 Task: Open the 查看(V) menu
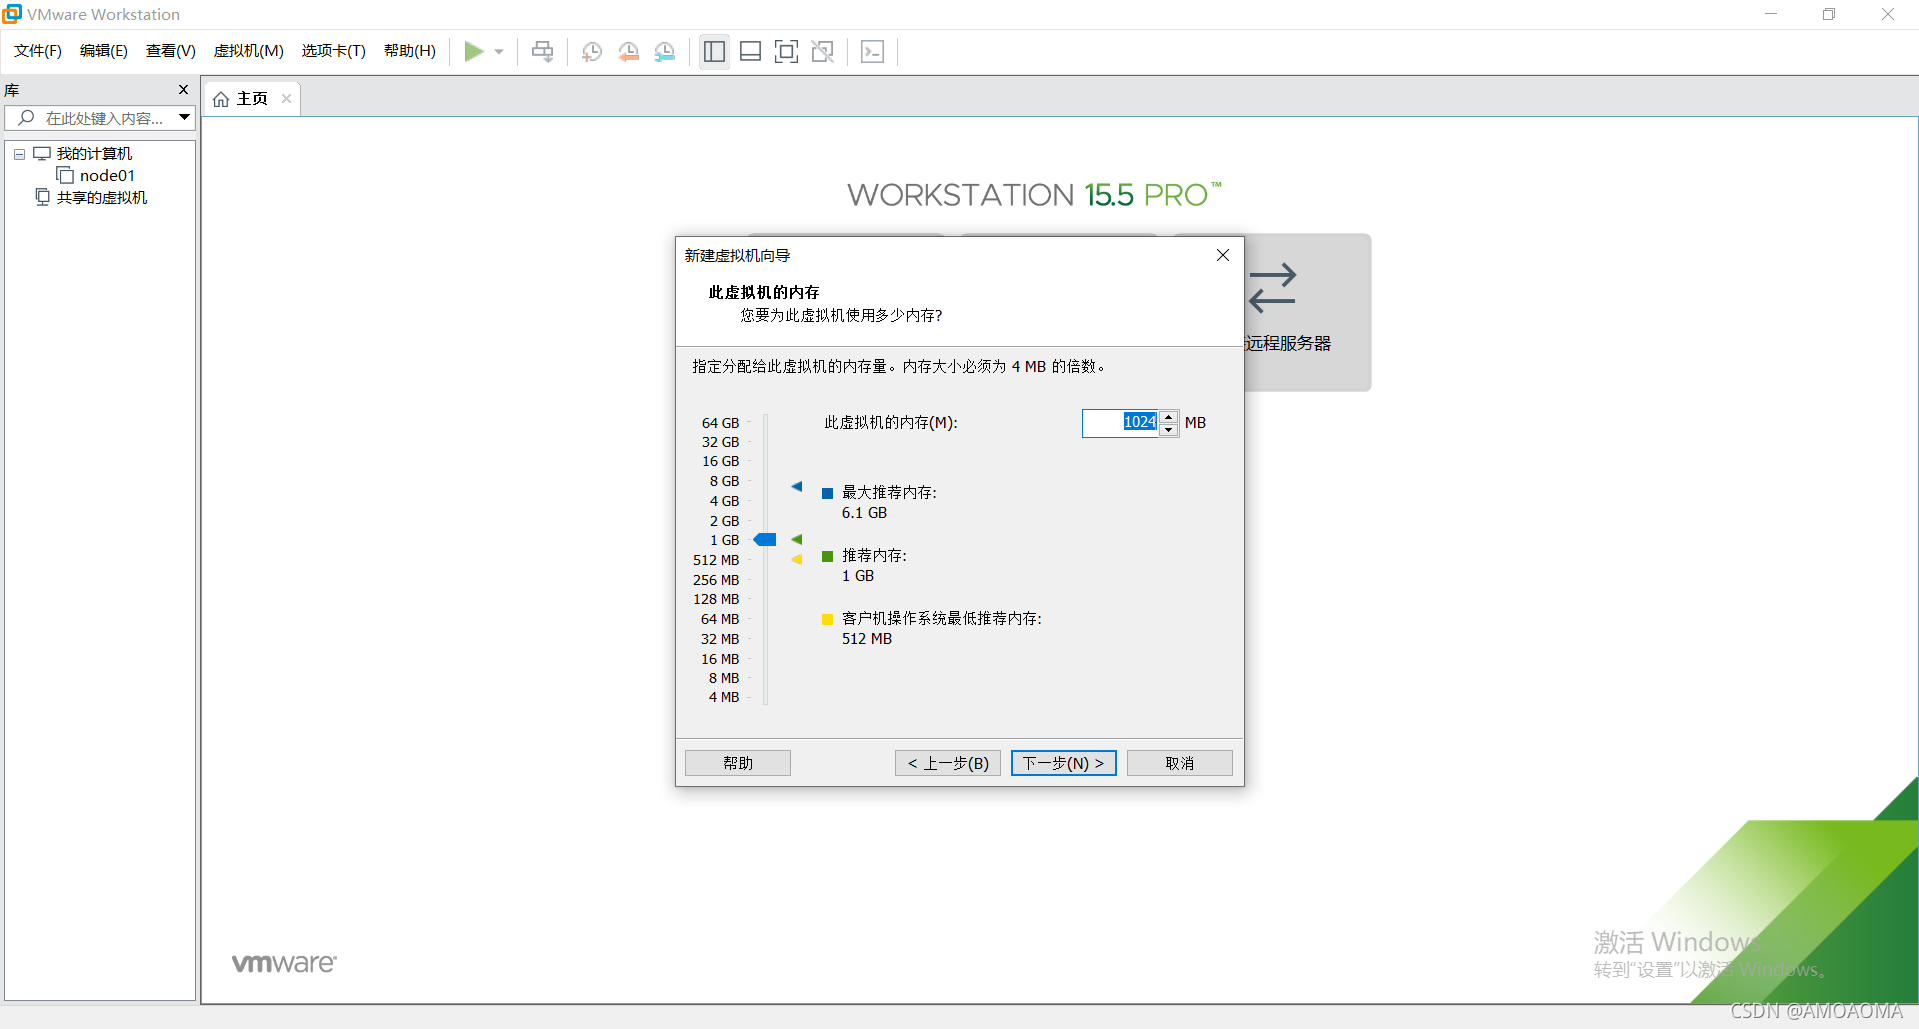[x=171, y=51]
